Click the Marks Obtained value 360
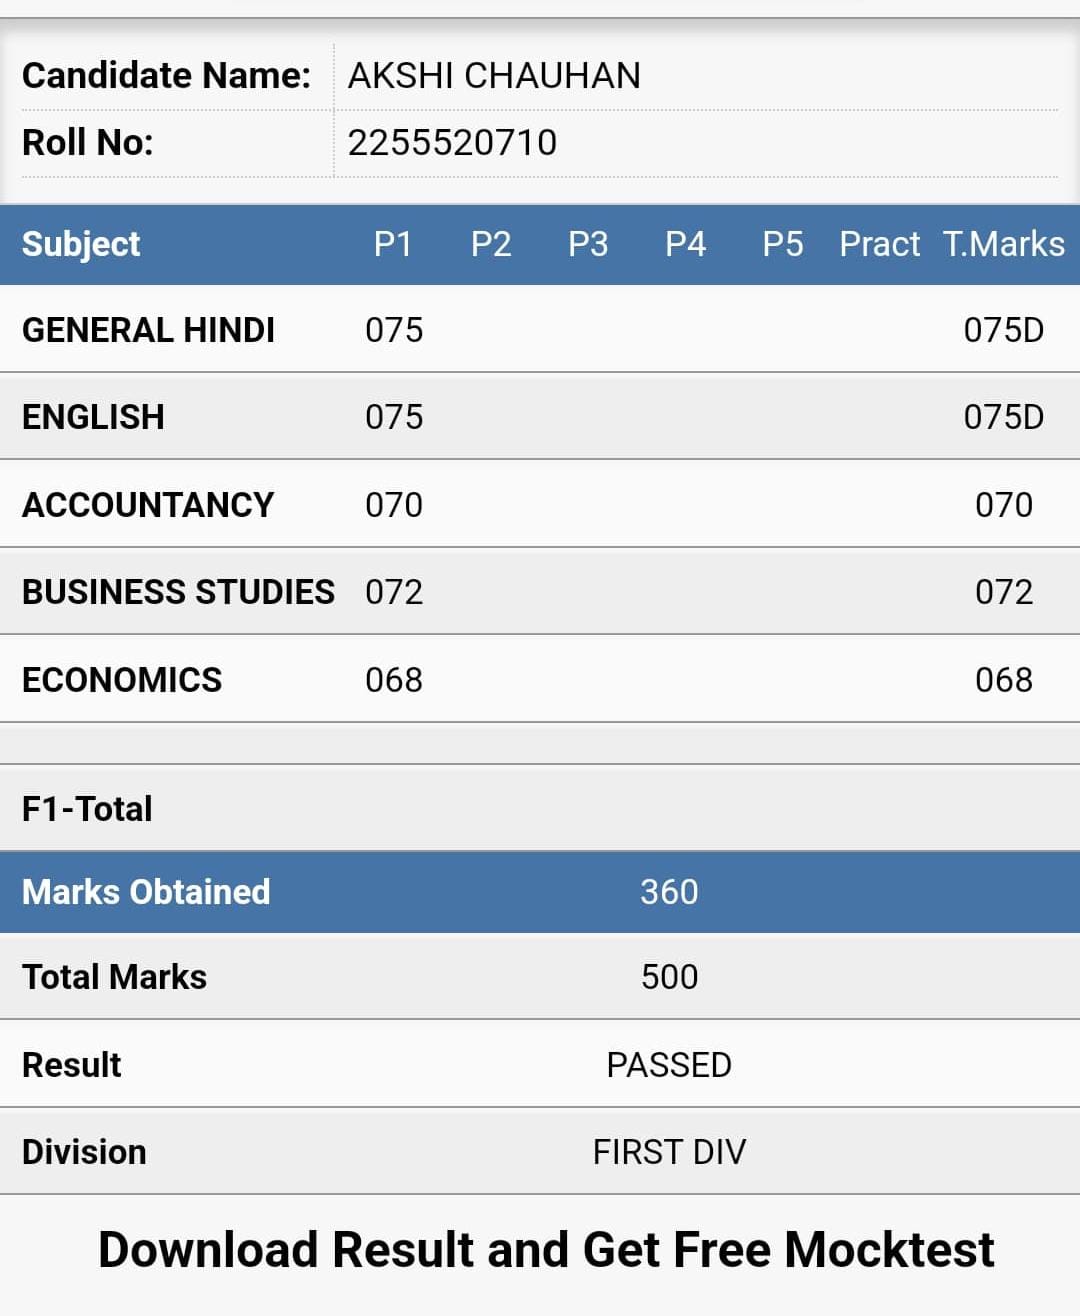Image resolution: width=1080 pixels, height=1316 pixels. [669, 892]
